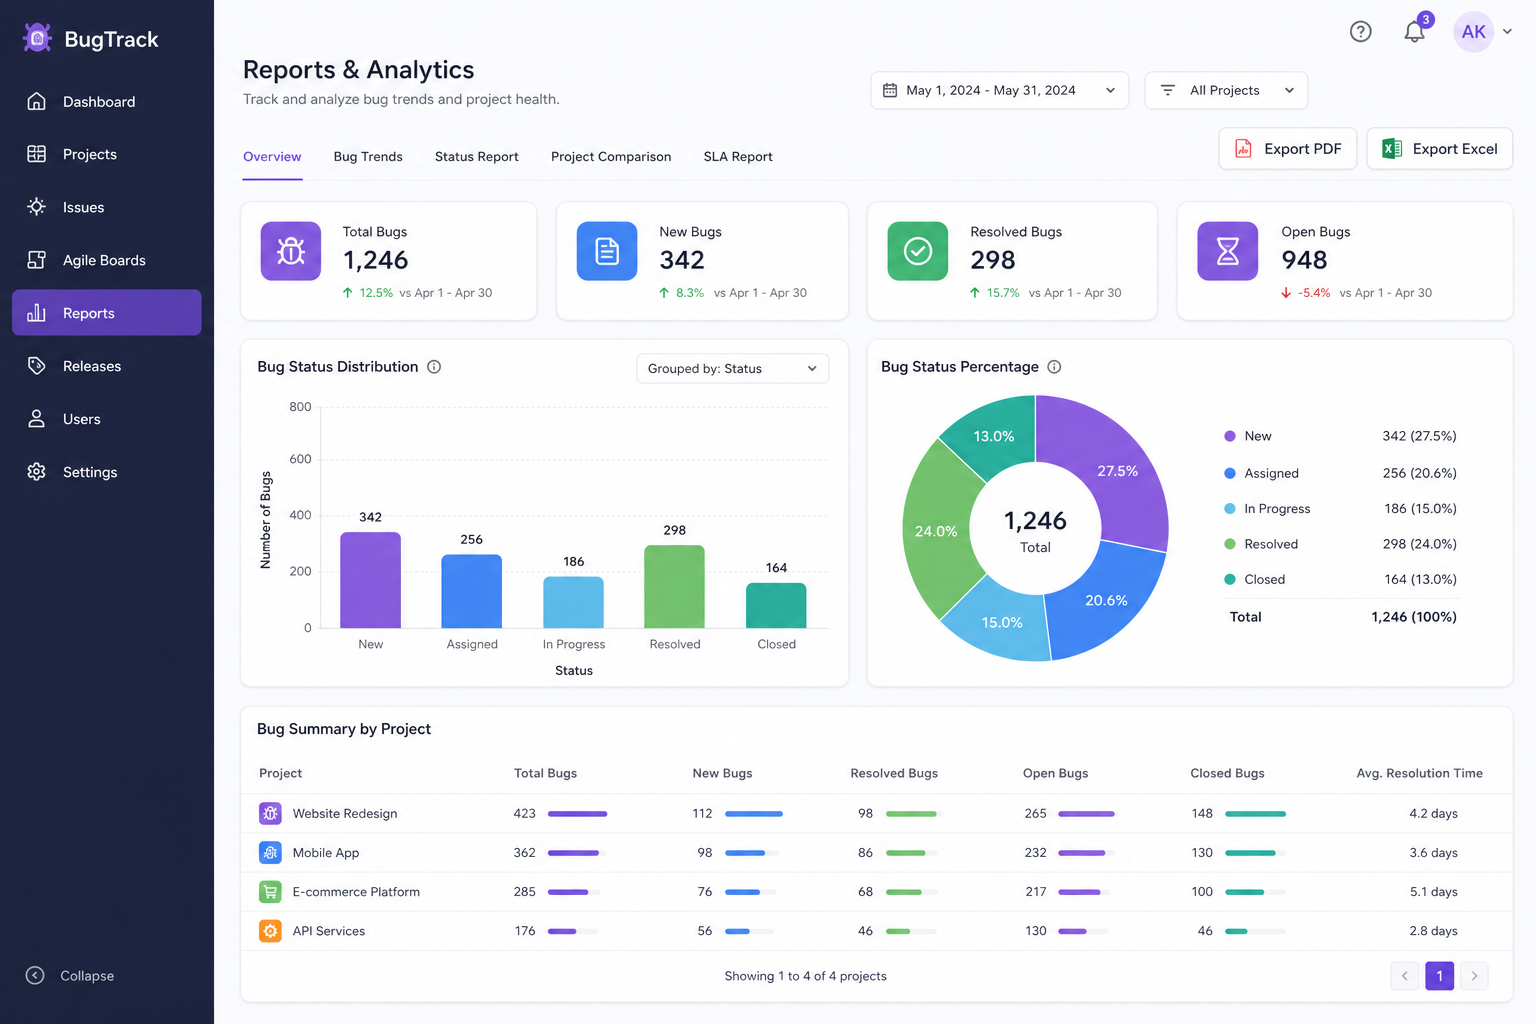
Task: Switch to the Bug Trends tab
Action: 368,157
